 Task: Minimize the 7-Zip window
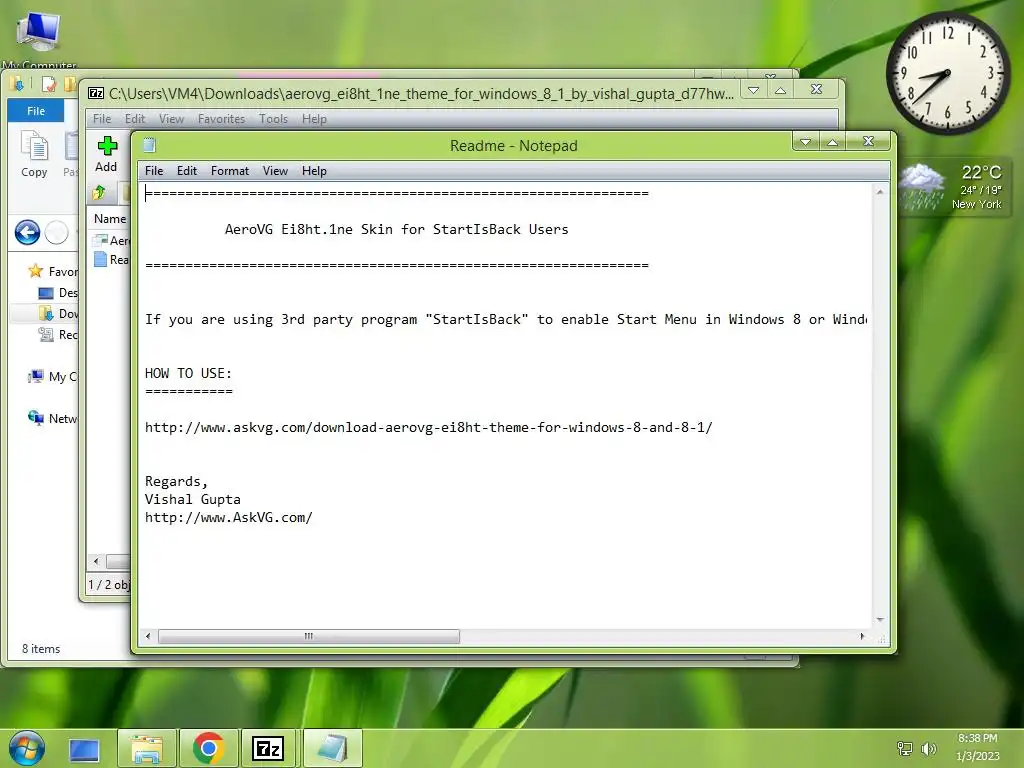[x=753, y=89]
